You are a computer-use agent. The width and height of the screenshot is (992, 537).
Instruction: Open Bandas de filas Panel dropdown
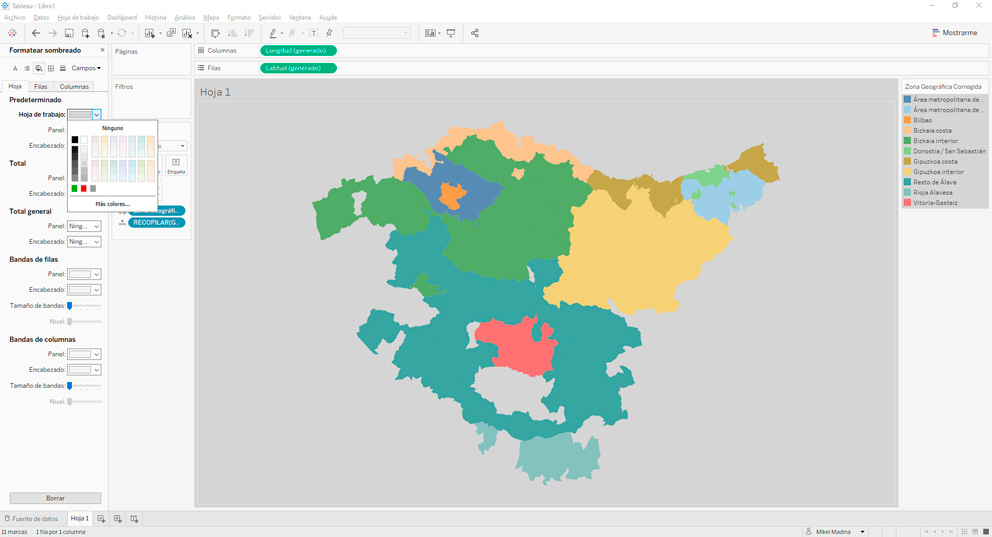84,274
